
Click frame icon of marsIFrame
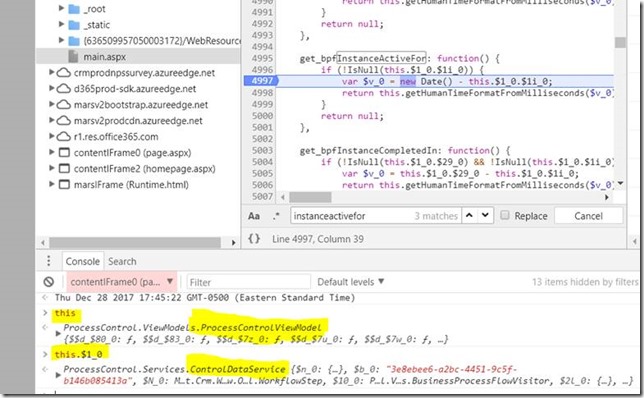[64, 184]
